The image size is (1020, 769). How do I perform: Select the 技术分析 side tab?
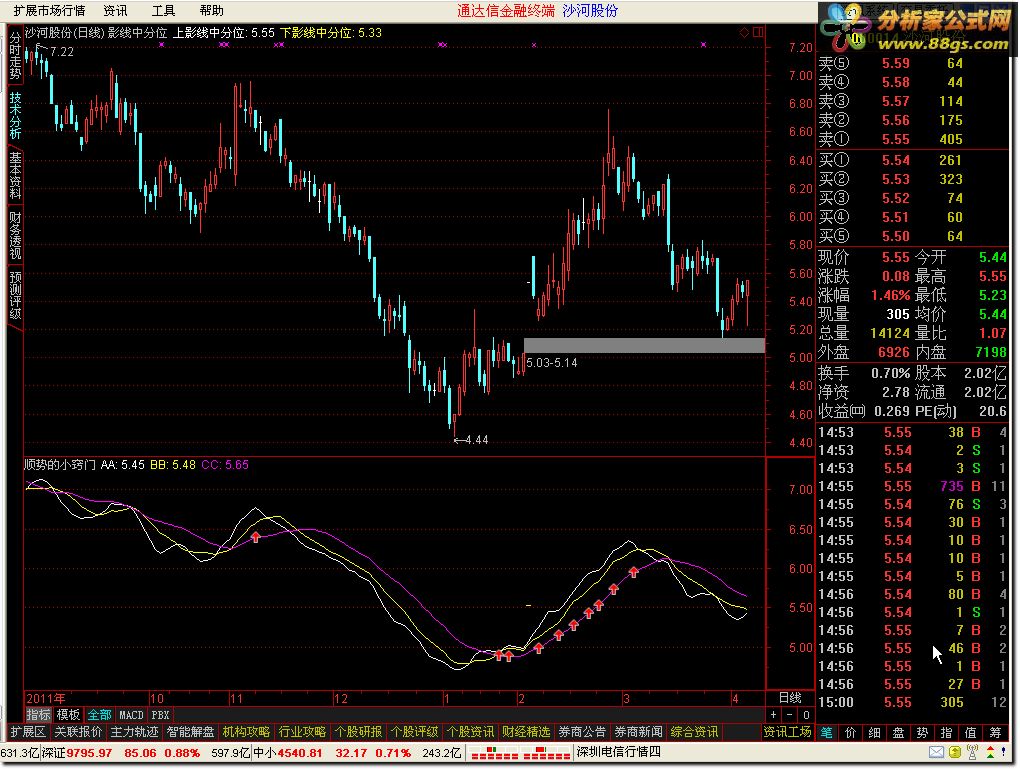[15, 115]
